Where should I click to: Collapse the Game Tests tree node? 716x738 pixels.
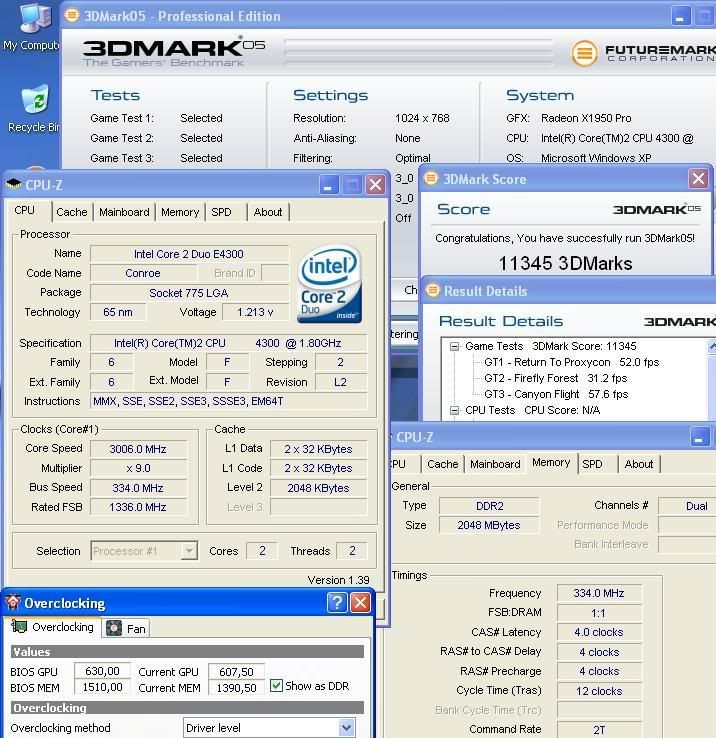(454, 346)
